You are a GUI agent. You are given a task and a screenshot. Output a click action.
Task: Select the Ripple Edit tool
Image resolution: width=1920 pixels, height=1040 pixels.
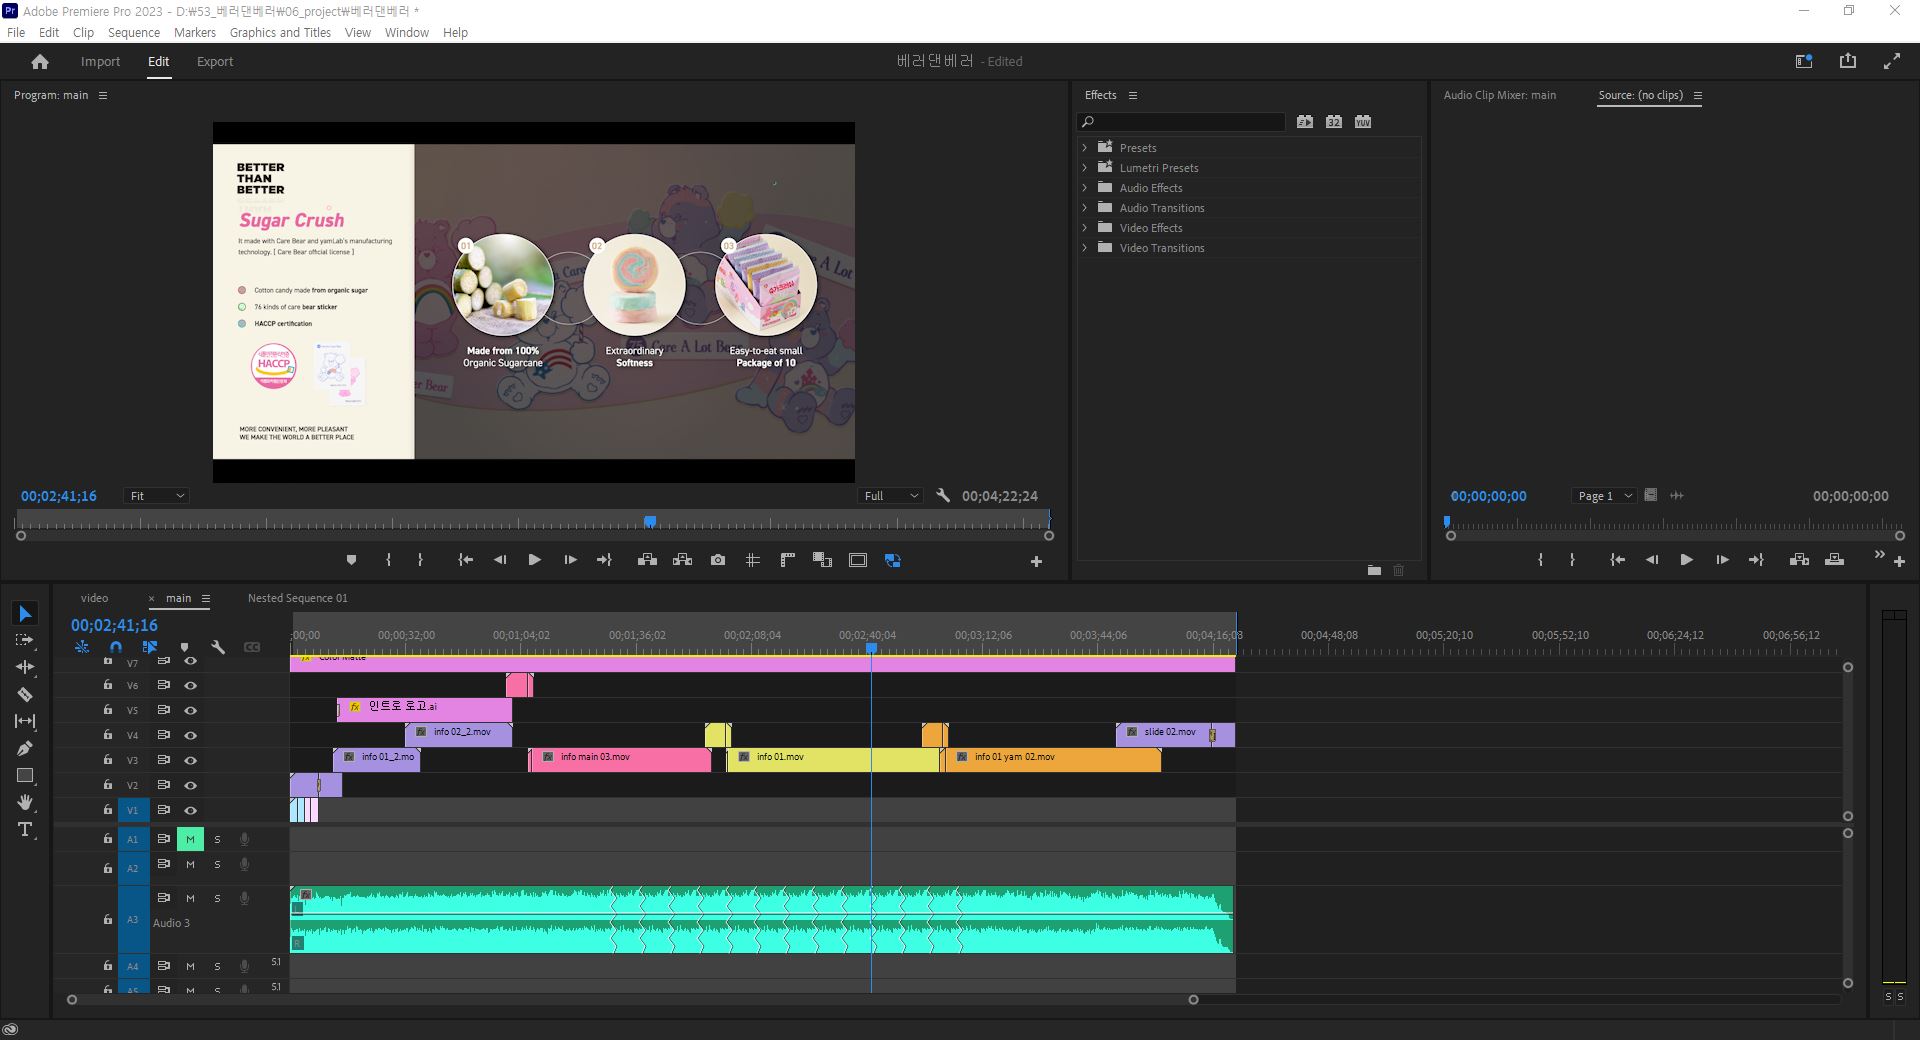coord(25,667)
